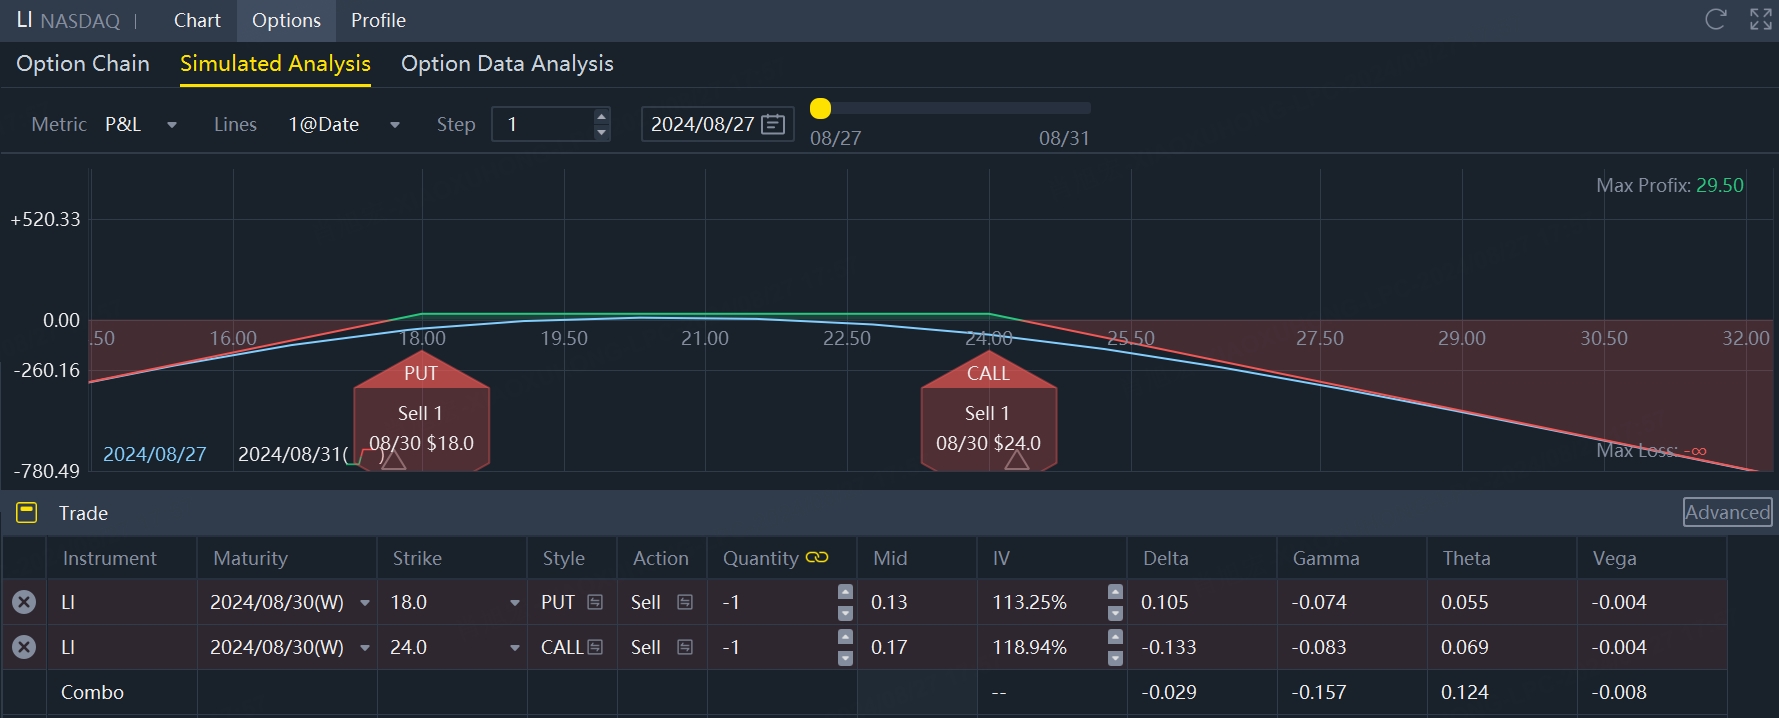The image size is (1779, 718).
Task: Open the Metric P&L dropdown
Action: [140, 124]
